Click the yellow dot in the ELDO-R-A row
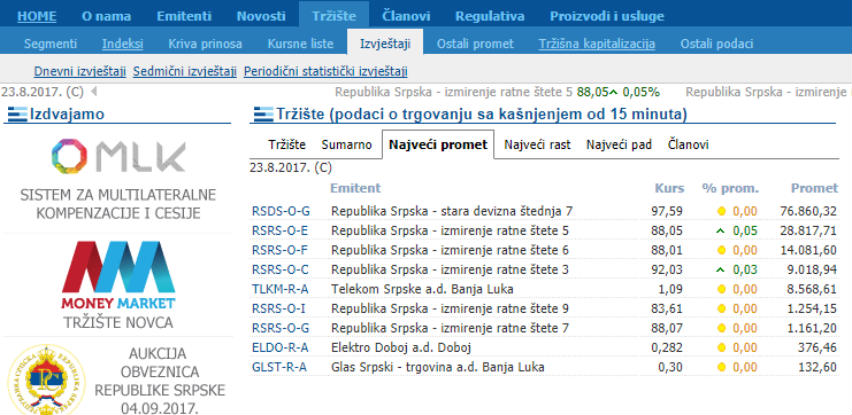The height and width of the screenshot is (415, 852). point(721,348)
